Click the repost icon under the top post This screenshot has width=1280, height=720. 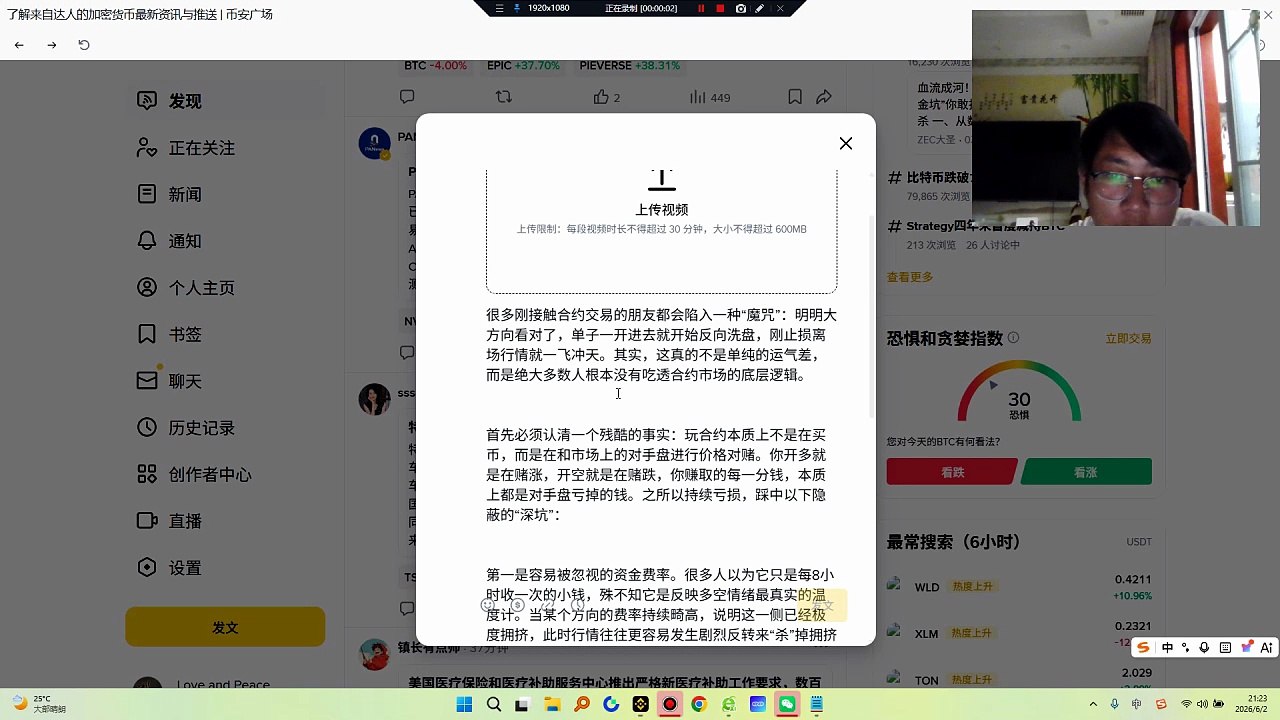[x=504, y=97]
